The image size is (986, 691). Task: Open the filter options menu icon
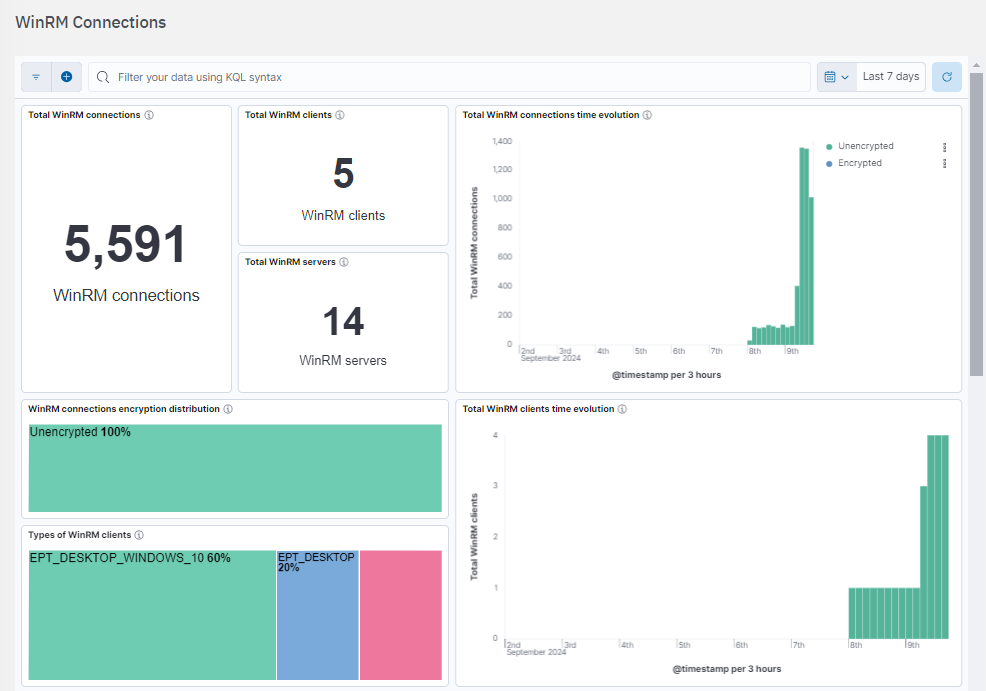36,77
